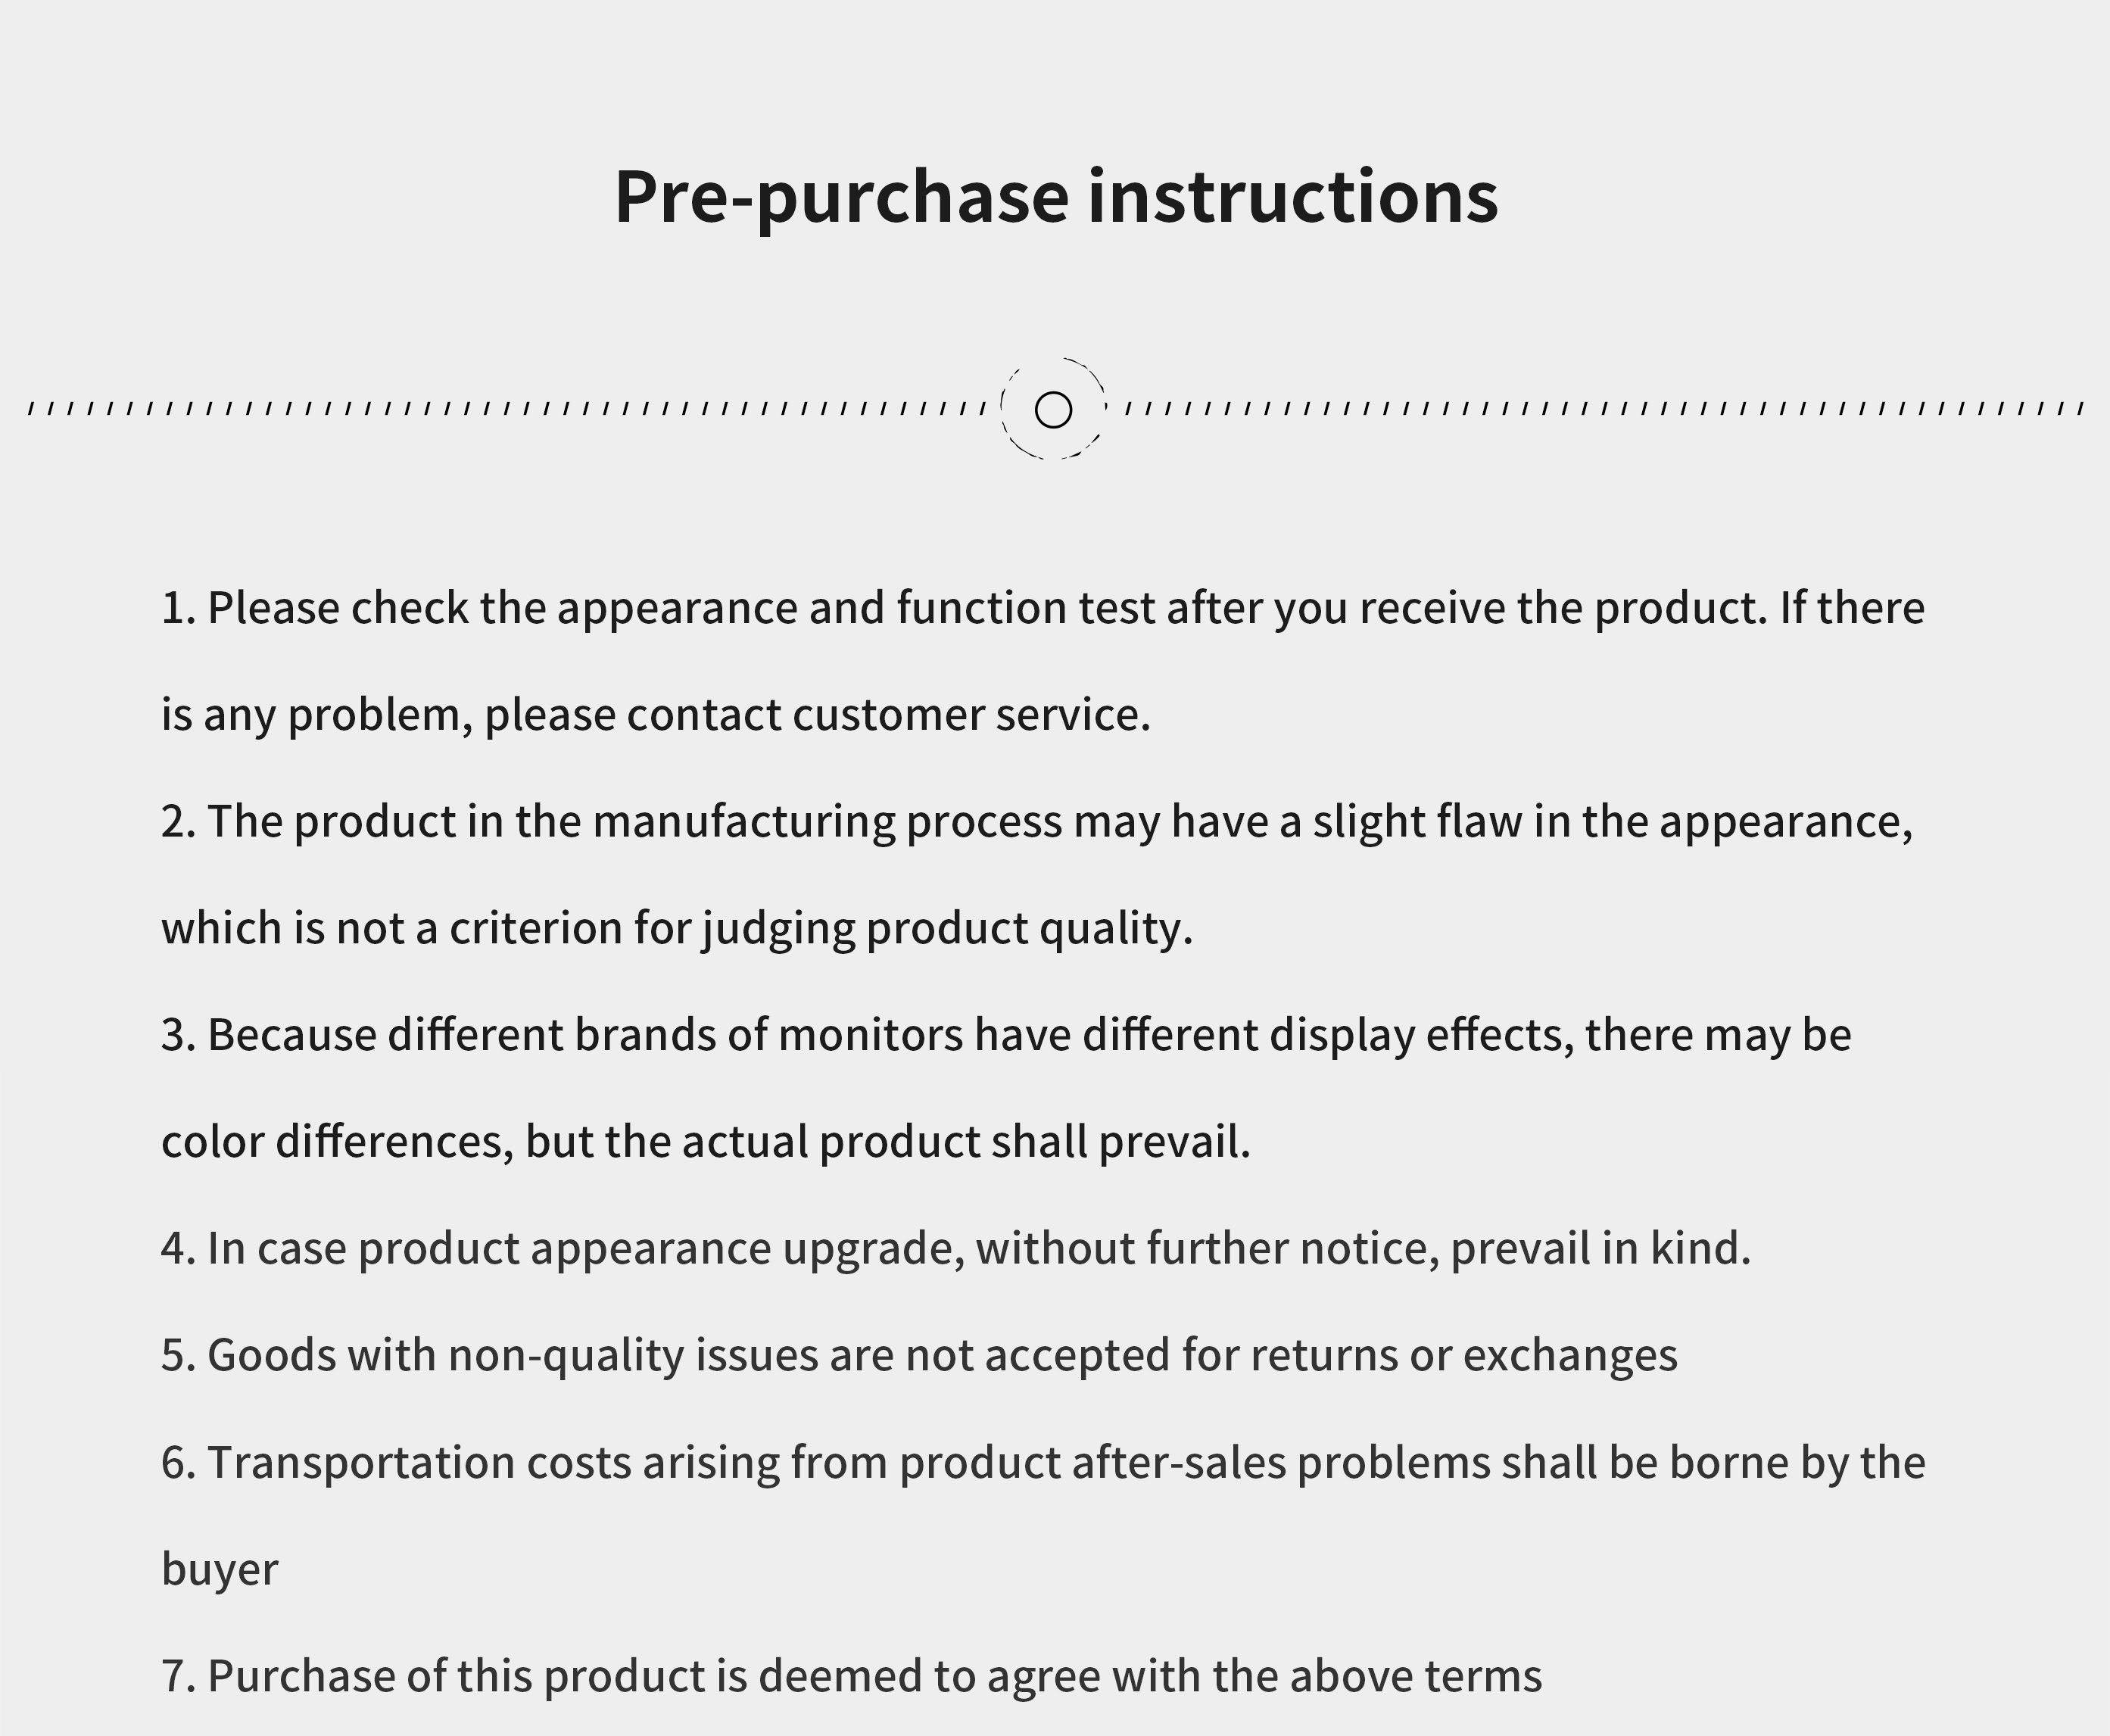Click item 5 about returns or exchanges

[918, 1356]
